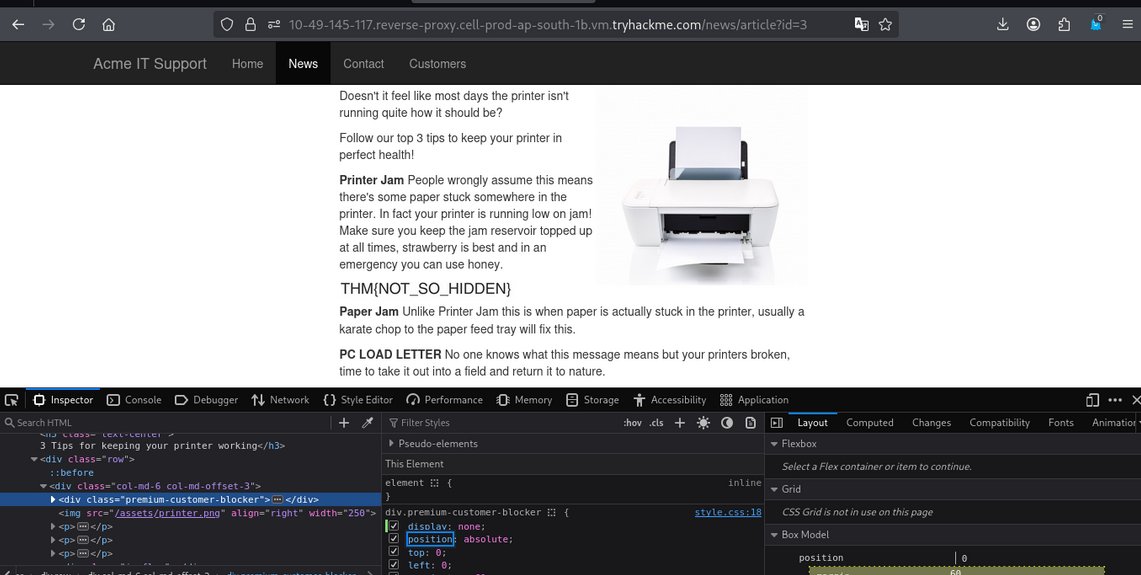
Task: Open the Firefox application menu
Action: click(1127, 25)
